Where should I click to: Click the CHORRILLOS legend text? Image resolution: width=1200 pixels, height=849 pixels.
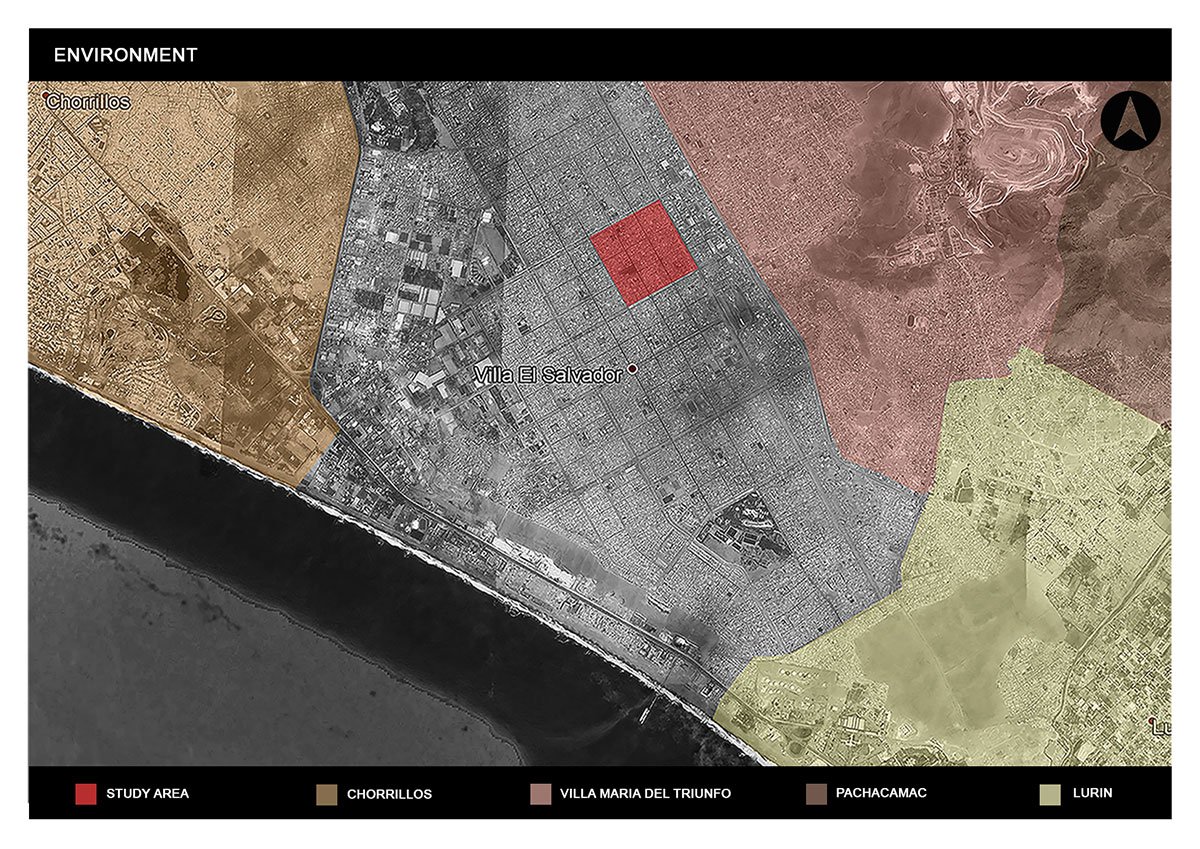[x=389, y=794]
